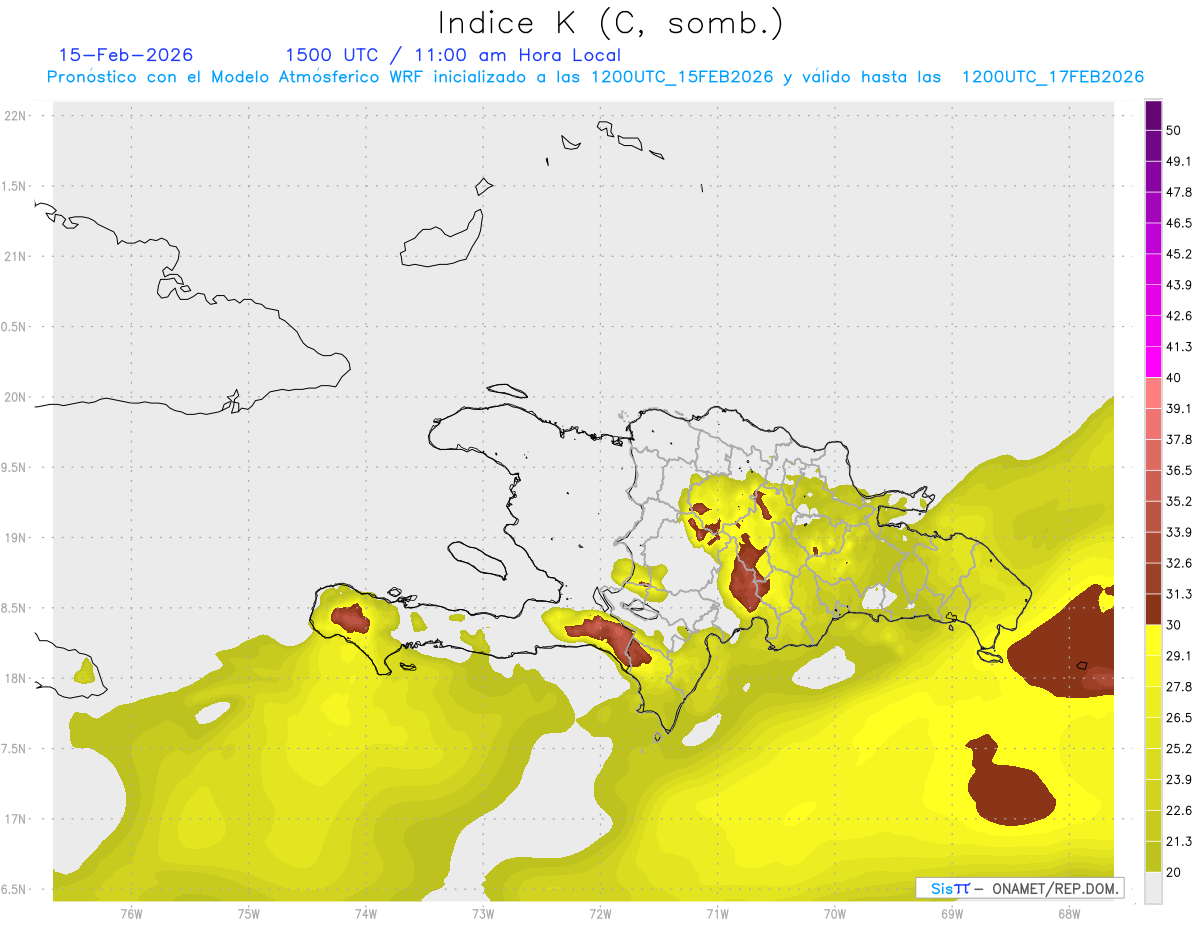Click legend value '25.2'
Viewport: 1200px width, 927px height.
point(1179,749)
